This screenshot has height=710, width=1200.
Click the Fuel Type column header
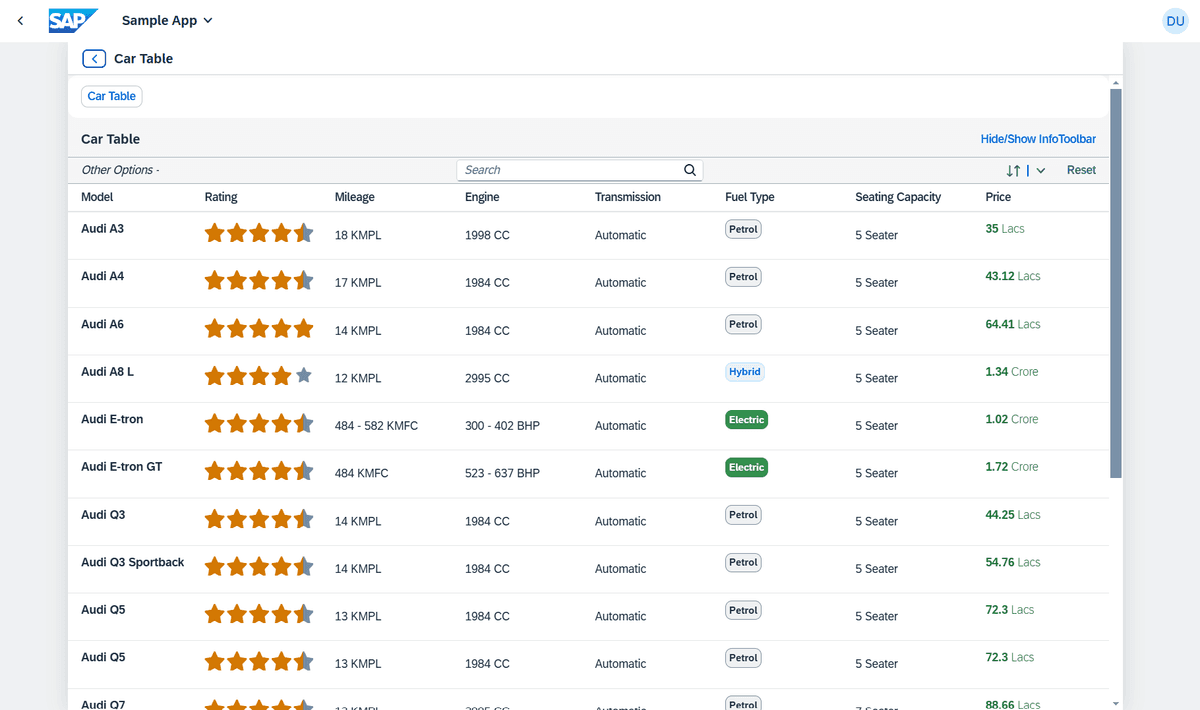point(750,197)
